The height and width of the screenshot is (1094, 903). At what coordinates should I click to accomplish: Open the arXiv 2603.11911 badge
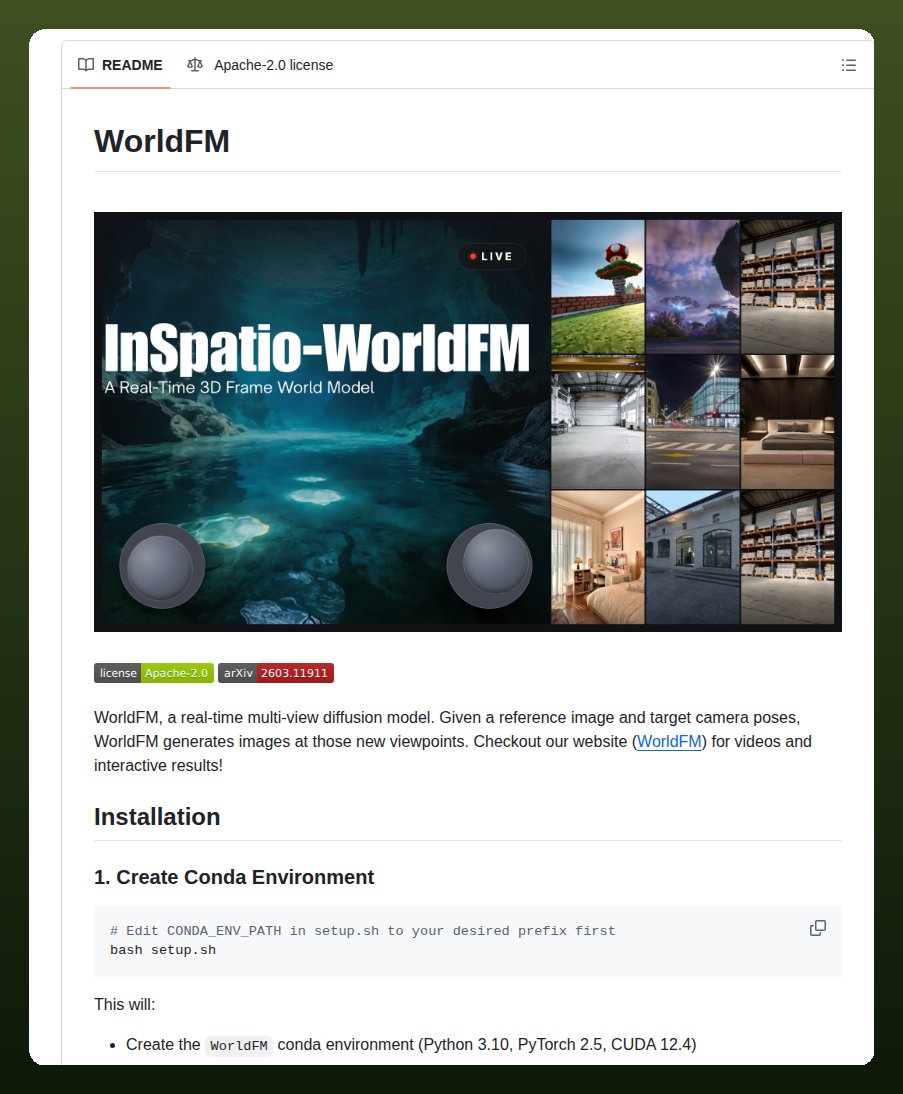pyautogui.click(x=276, y=673)
